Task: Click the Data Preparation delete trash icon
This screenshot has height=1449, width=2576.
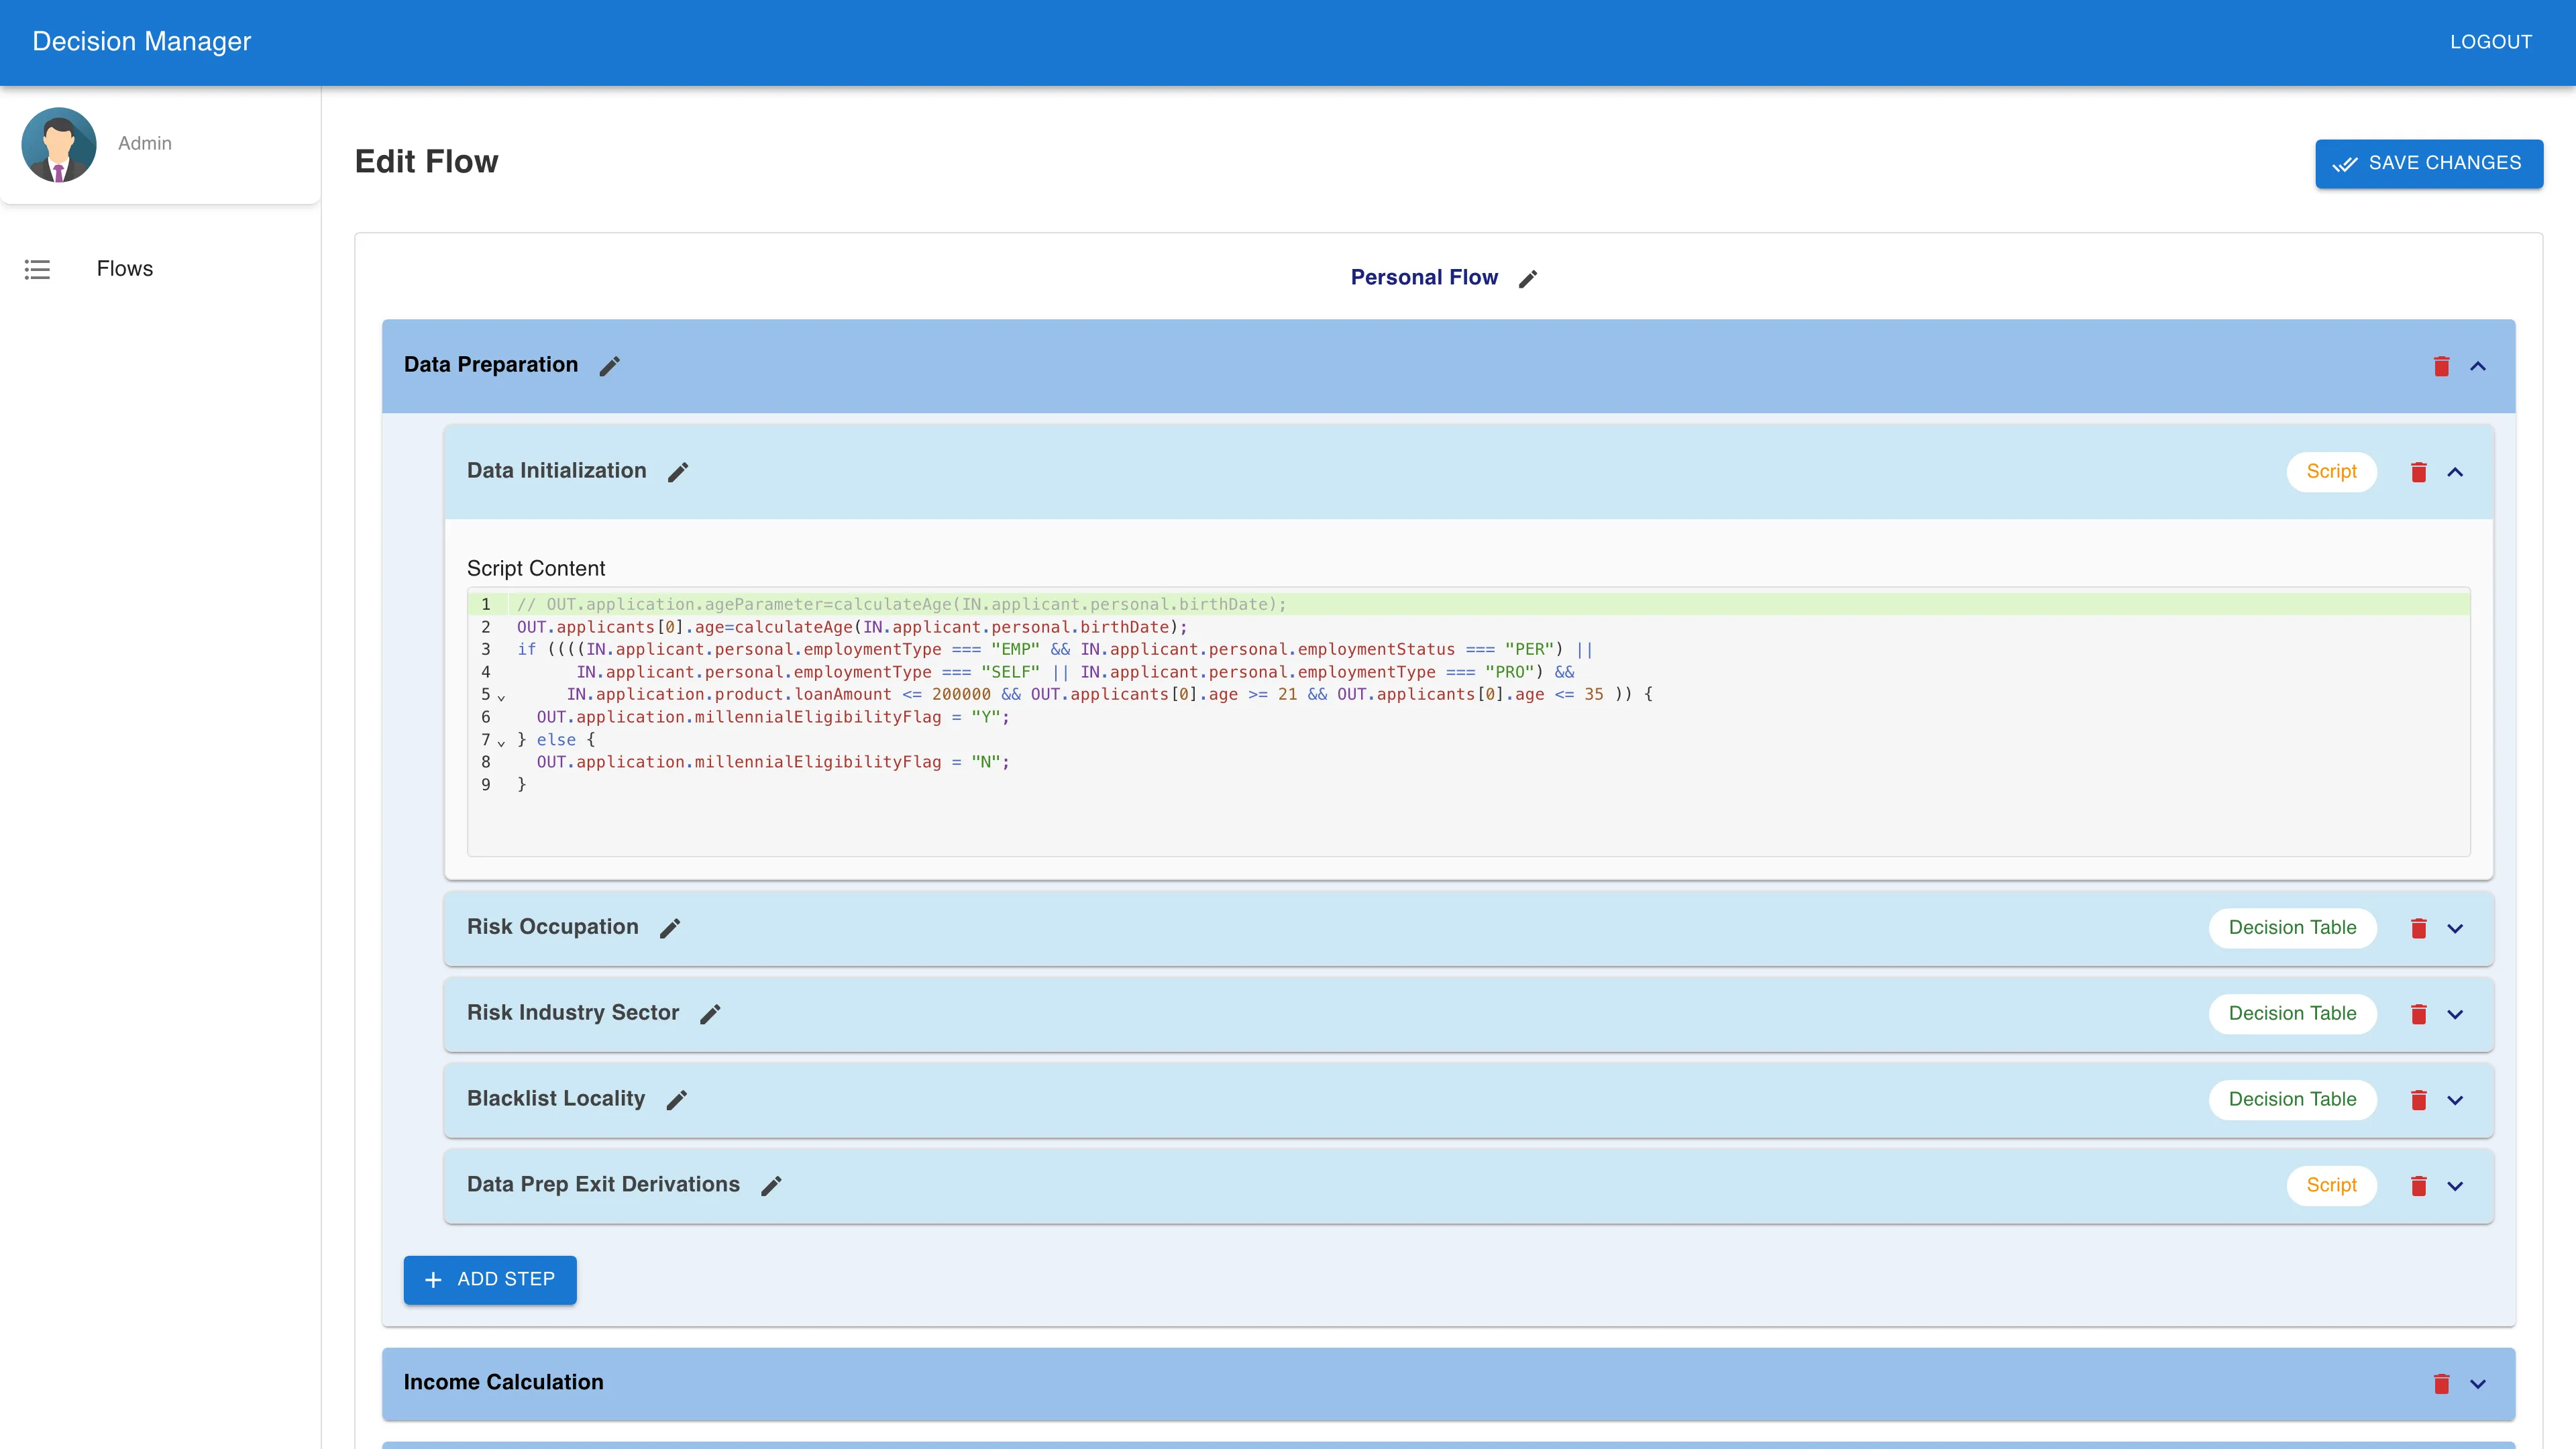Action: [2442, 366]
